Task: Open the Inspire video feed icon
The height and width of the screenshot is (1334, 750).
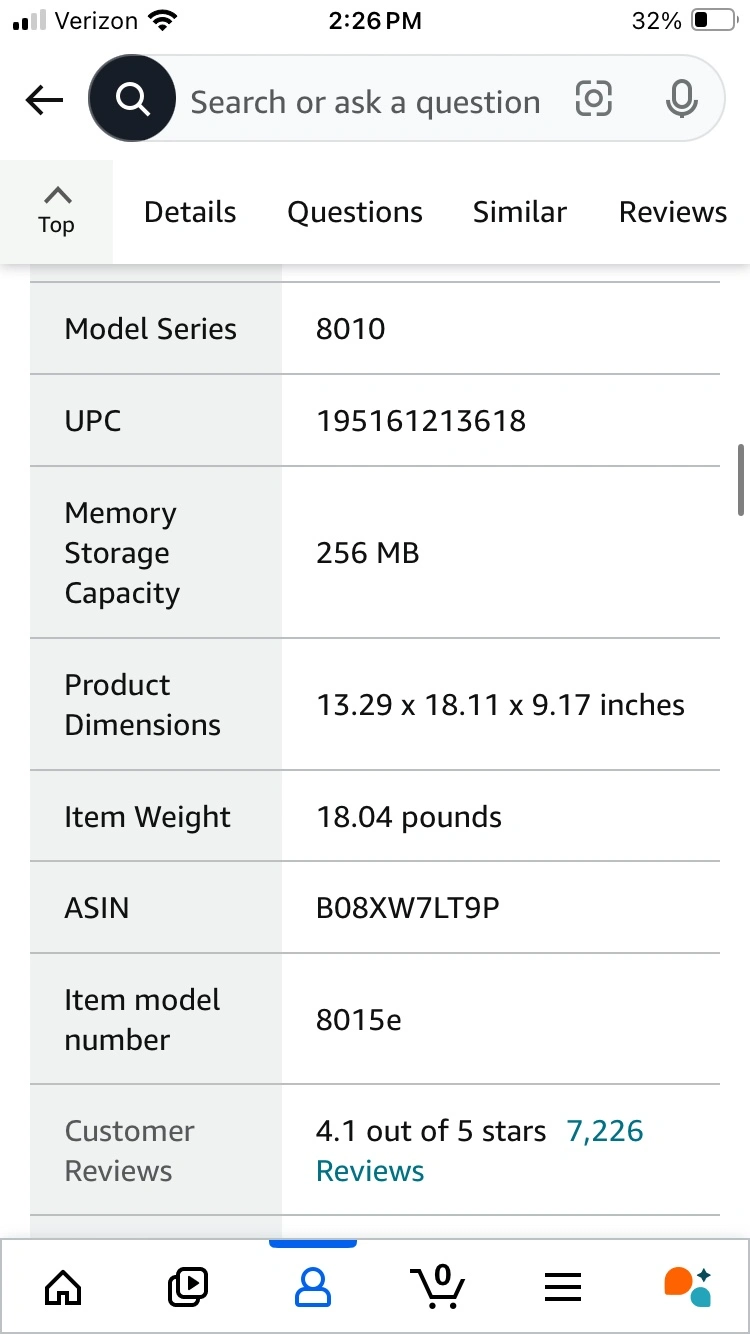Action: pos(188,1286)
